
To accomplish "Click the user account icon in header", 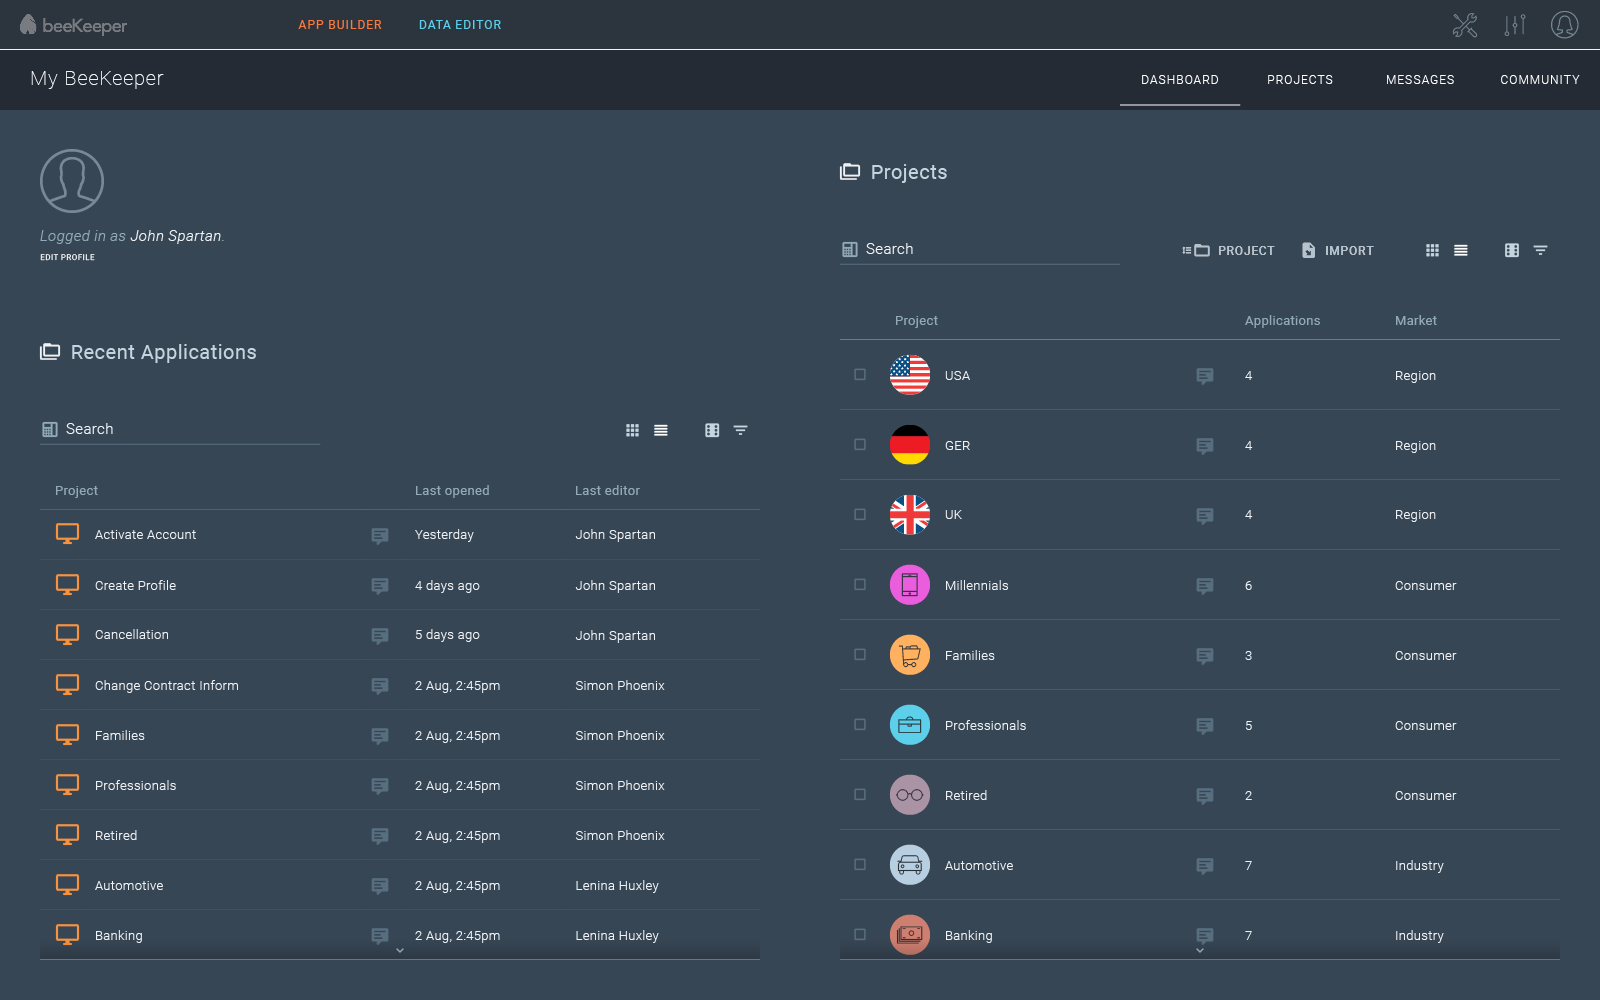I will [1564, 25].
